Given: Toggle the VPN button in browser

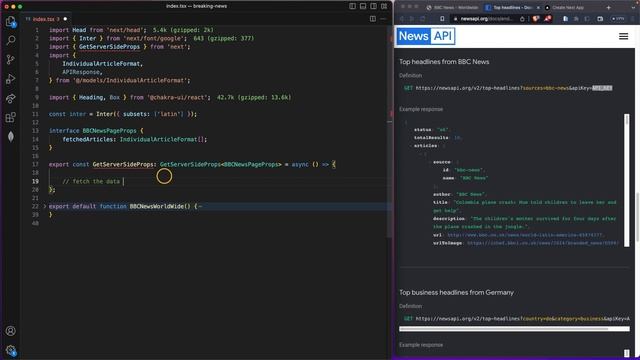Looking at the screenshot, I should point(618,19).
